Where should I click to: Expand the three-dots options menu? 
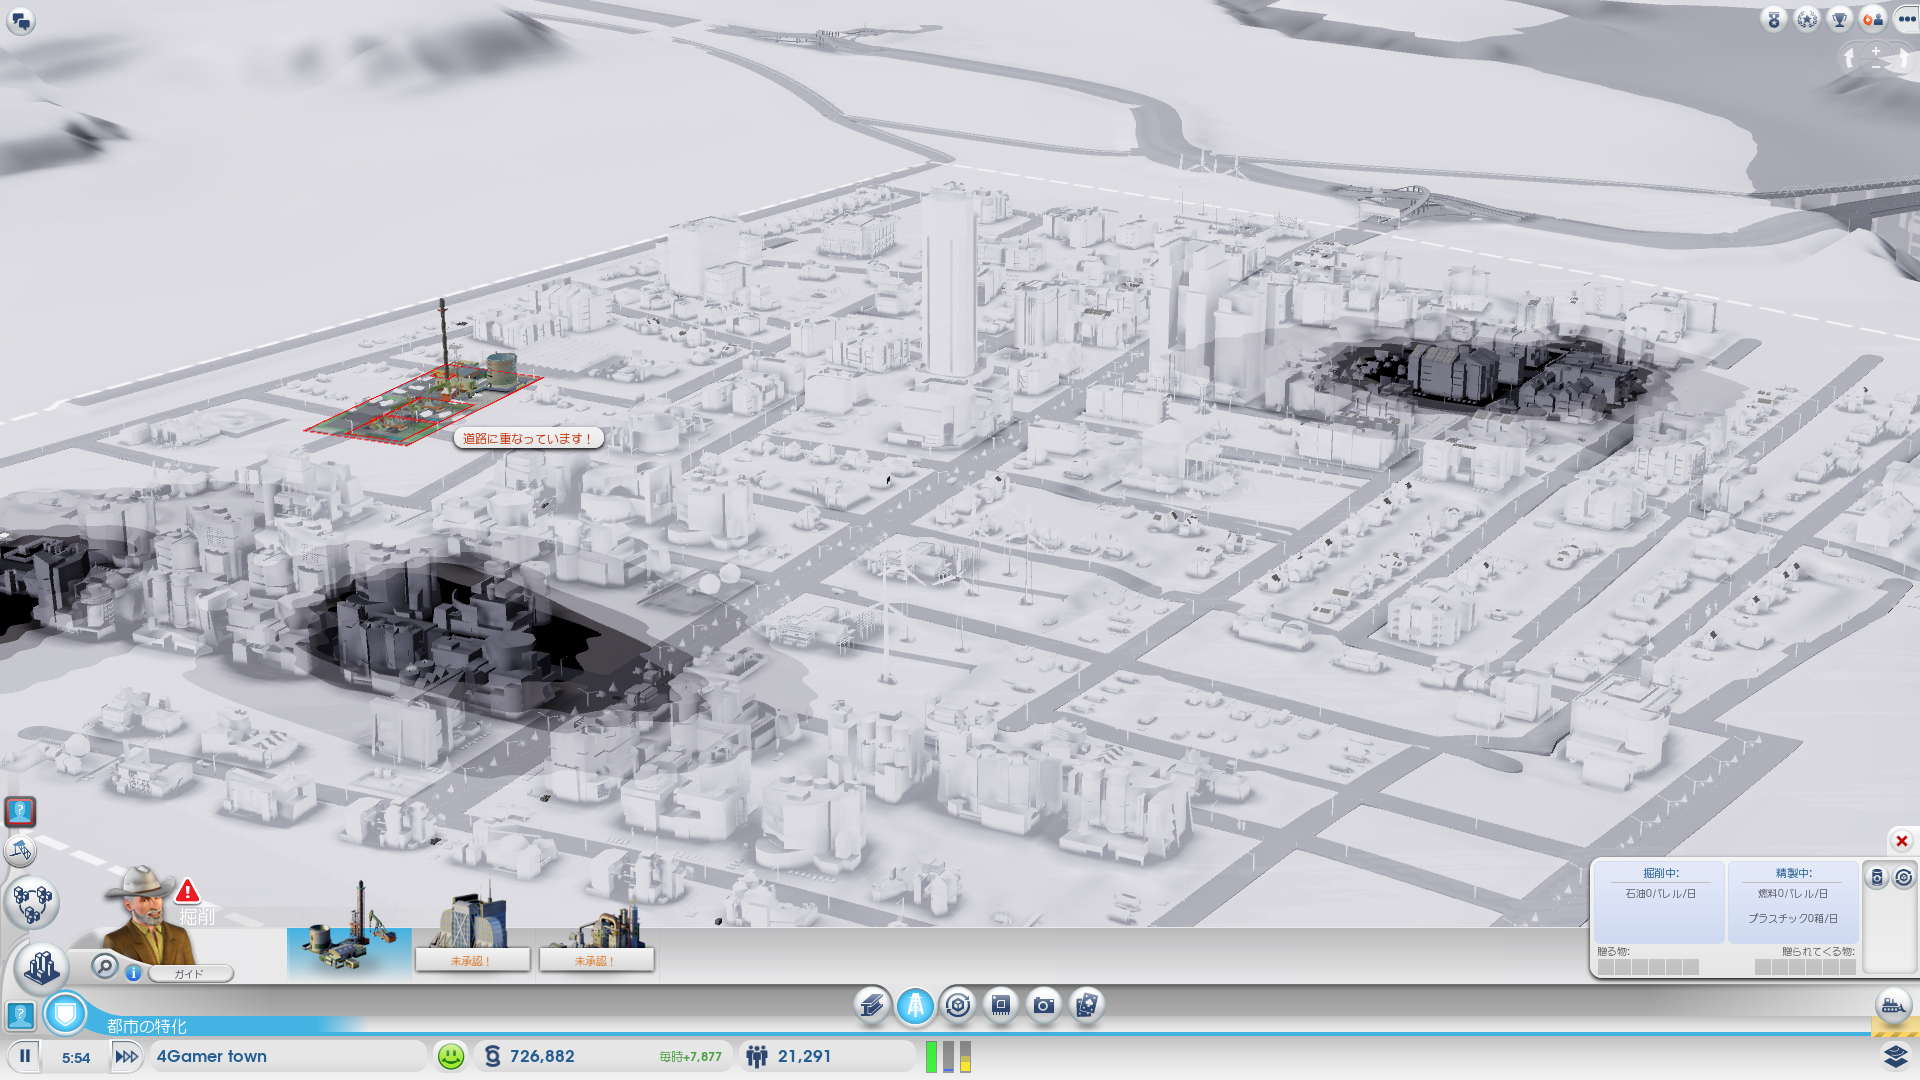click(1906, 20)
